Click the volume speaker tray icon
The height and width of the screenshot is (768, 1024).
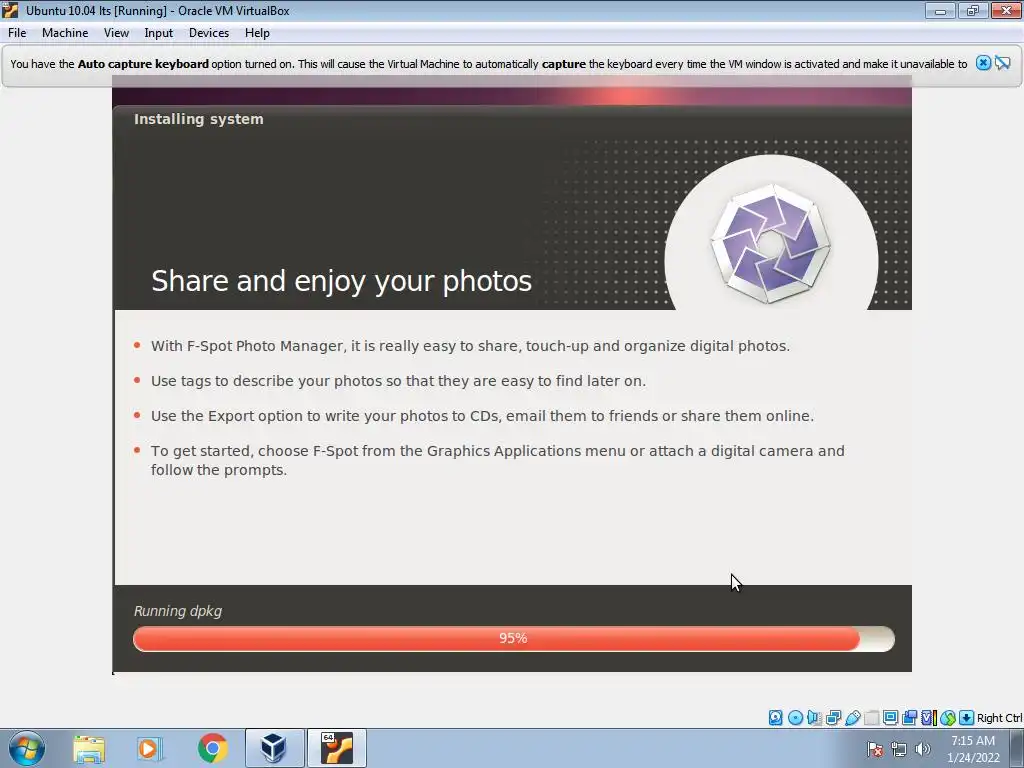pyautogui.click(x=922, y=749)
